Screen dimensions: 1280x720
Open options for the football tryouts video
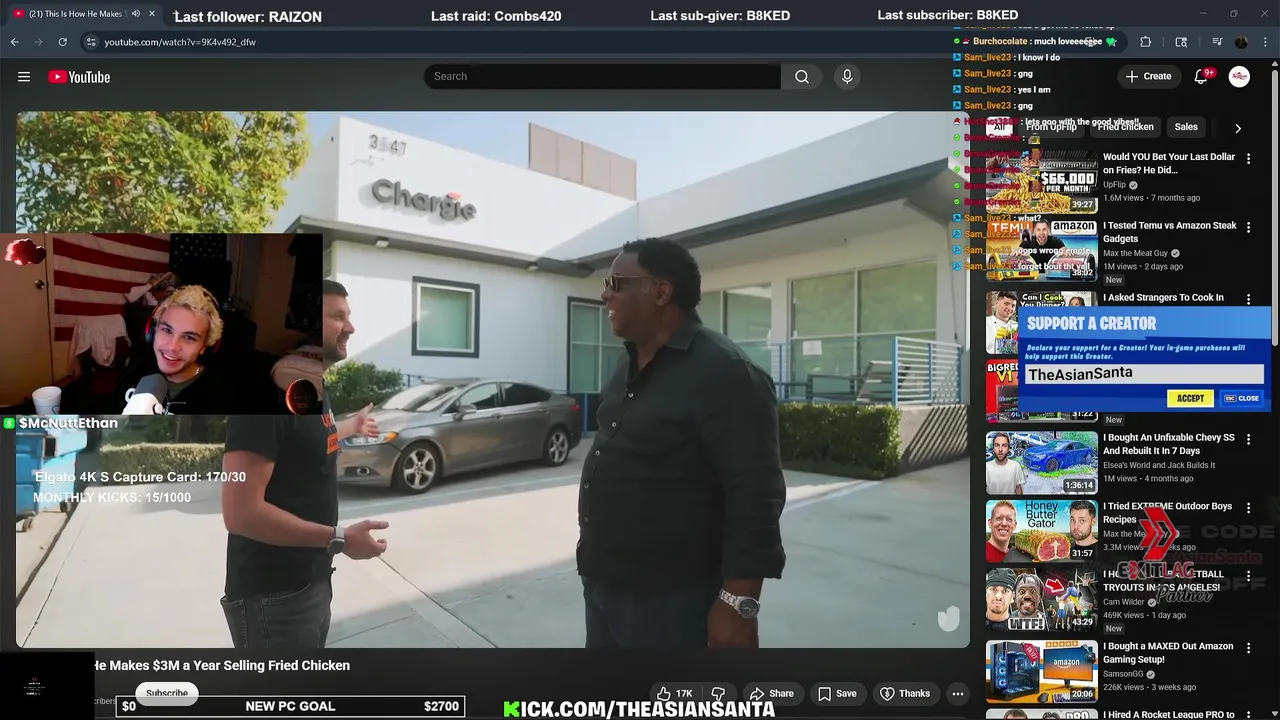pos(1248,577)
